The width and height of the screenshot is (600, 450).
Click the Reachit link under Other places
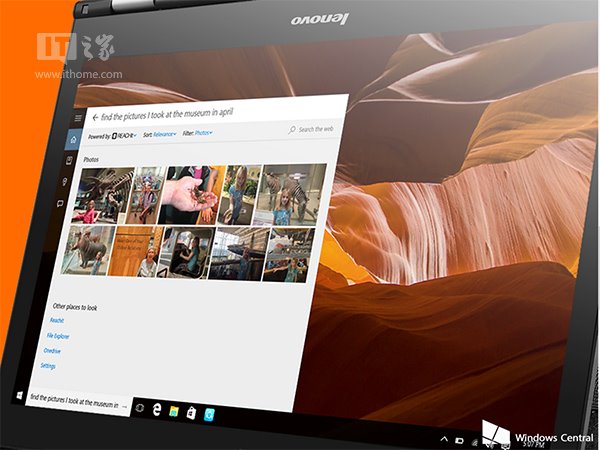(x=57, y=320)
